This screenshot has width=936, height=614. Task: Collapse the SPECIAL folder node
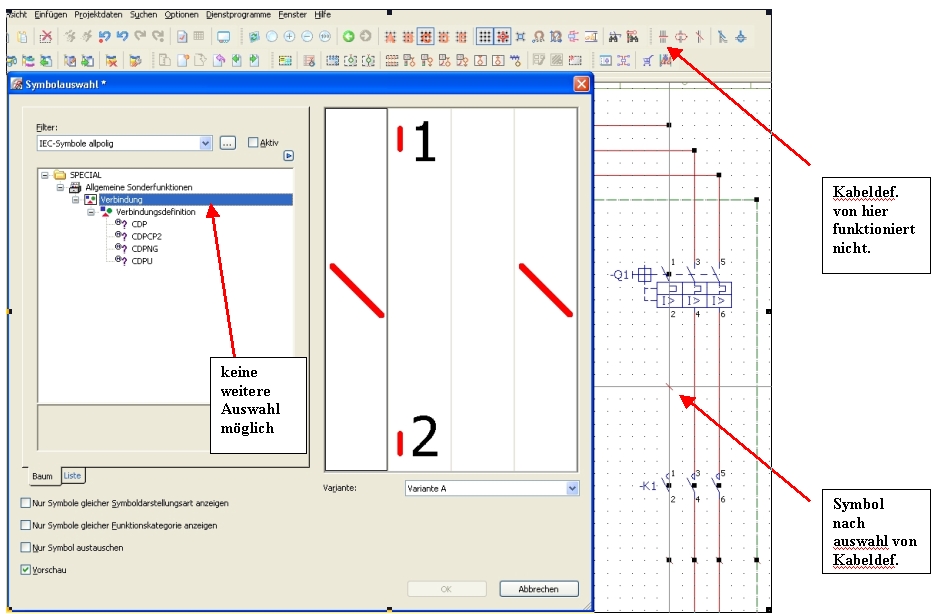coord(45,175)
